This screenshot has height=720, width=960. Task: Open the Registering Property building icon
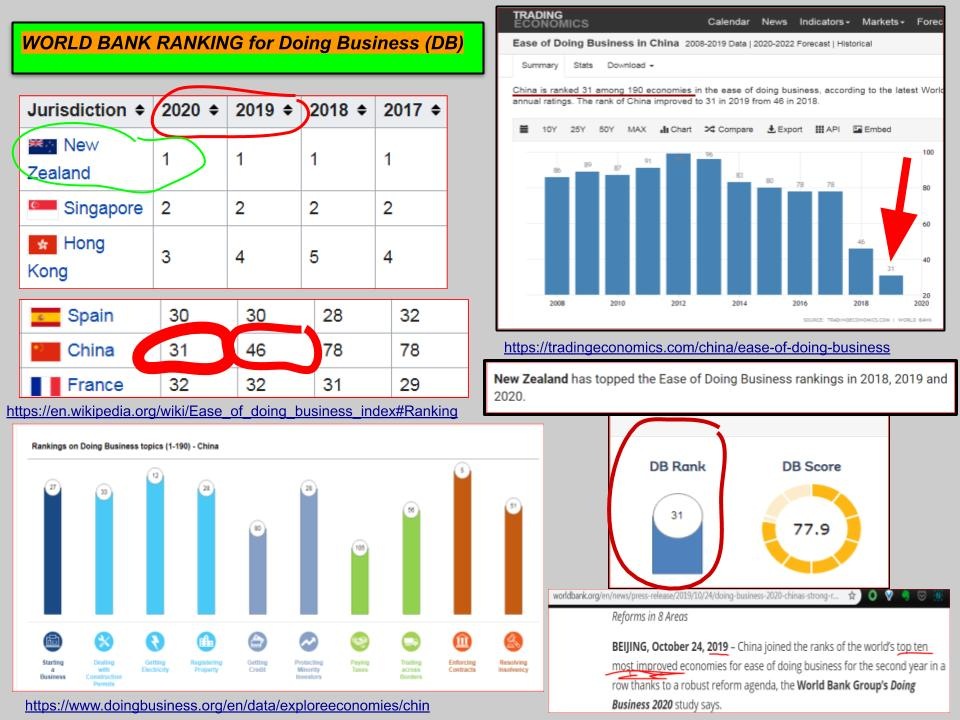coord(206,642)
